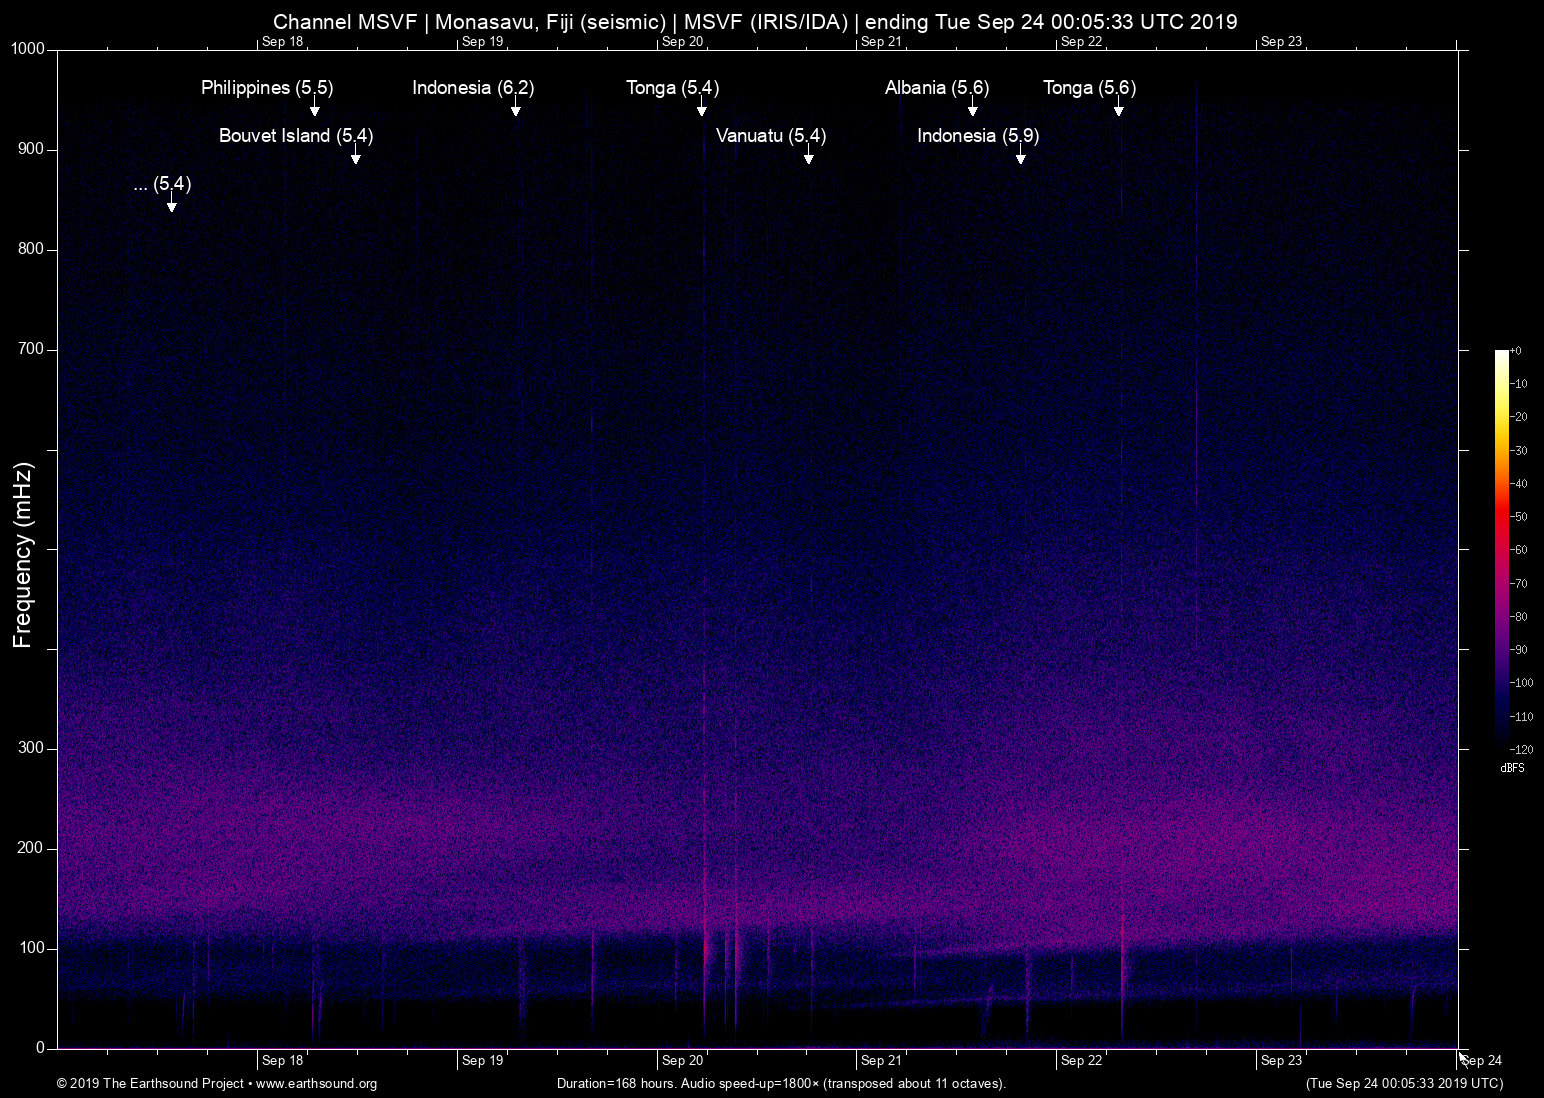Image resolution: width=1544 pixels, height=1098 pixels.
Task: Click the Tonga (5.4) earthquake label
Action: click(x=672, y=88)
